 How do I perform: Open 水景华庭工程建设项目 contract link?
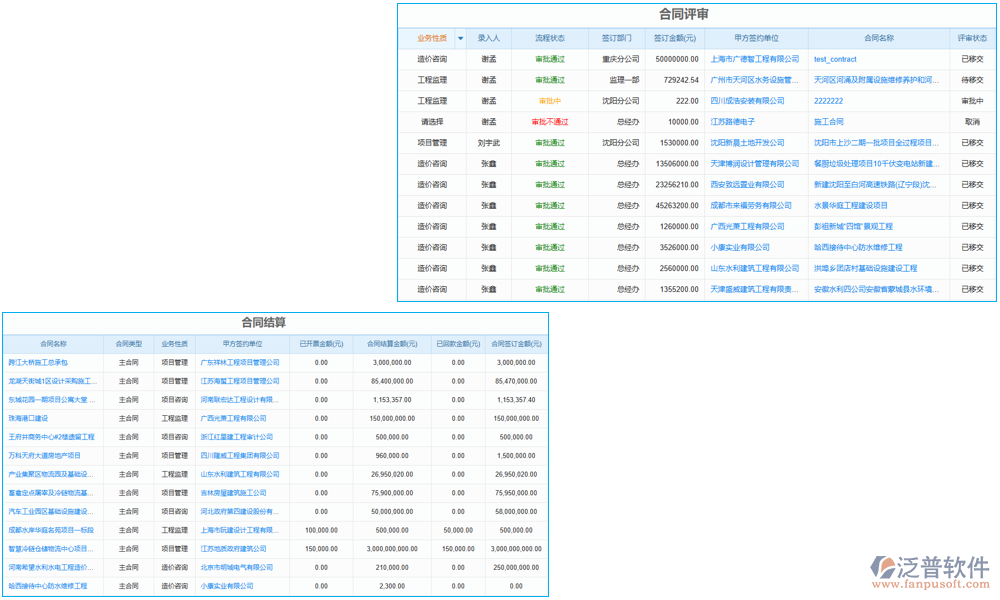[x=851, y=206]
